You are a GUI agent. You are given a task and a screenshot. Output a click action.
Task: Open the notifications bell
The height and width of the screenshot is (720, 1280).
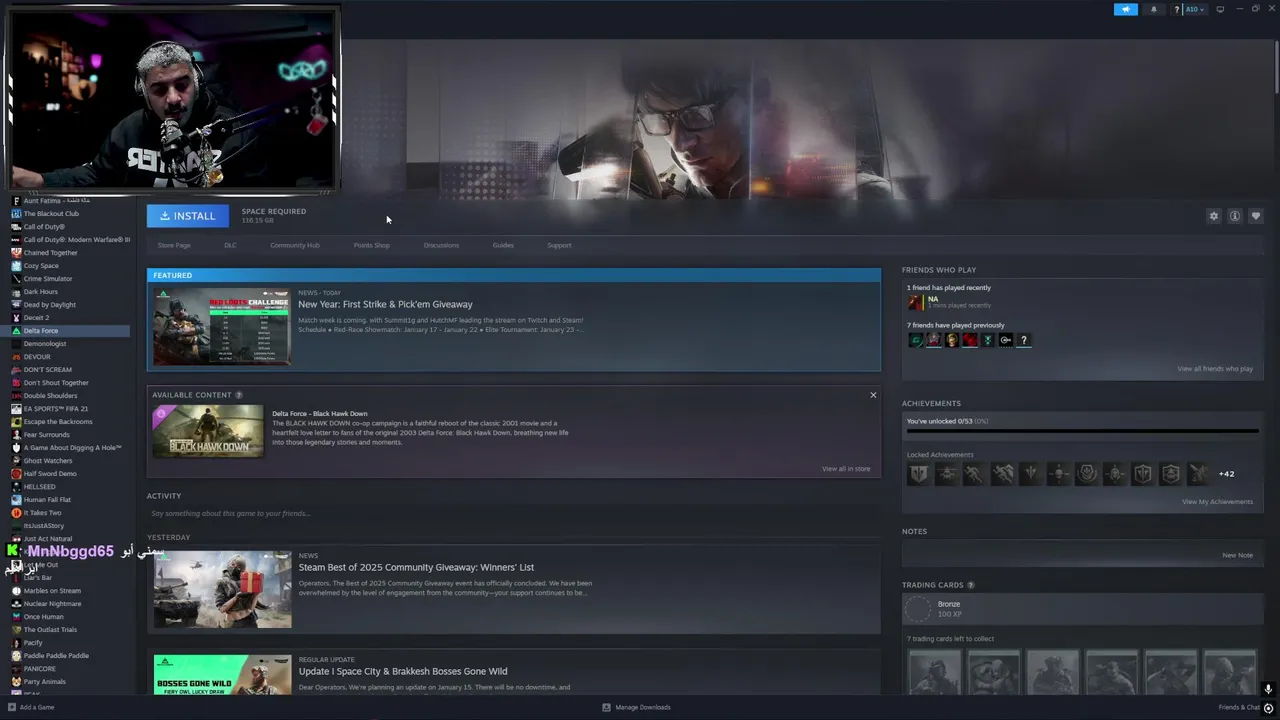1153,9
